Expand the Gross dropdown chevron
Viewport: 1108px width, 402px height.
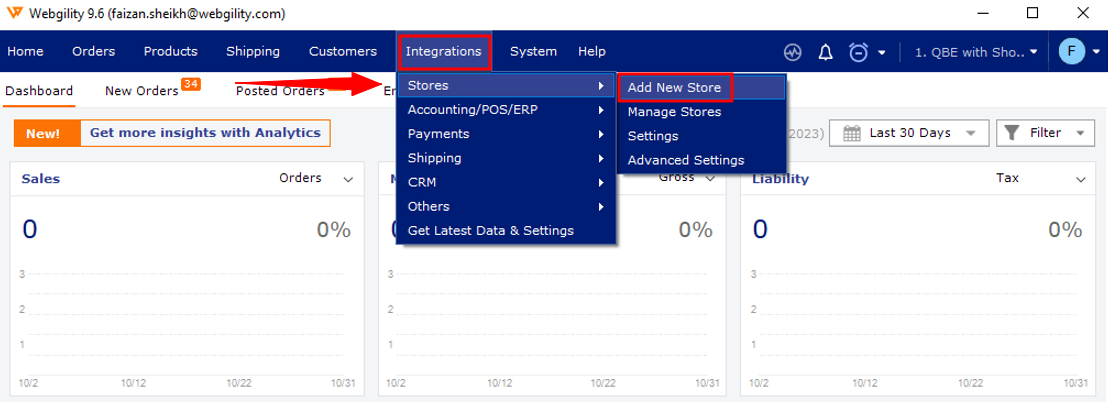(710, 179)
